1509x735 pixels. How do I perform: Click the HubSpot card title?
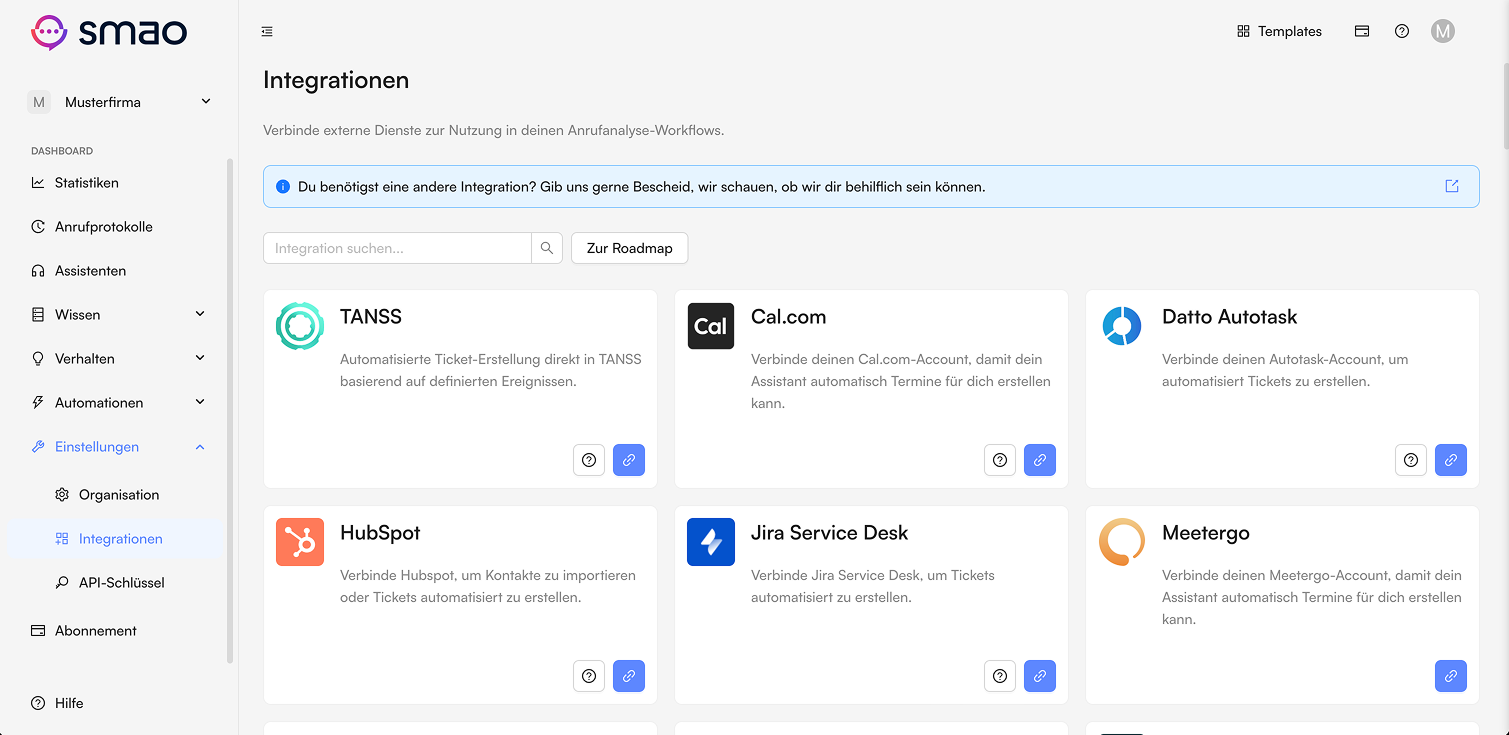[380, 533]
